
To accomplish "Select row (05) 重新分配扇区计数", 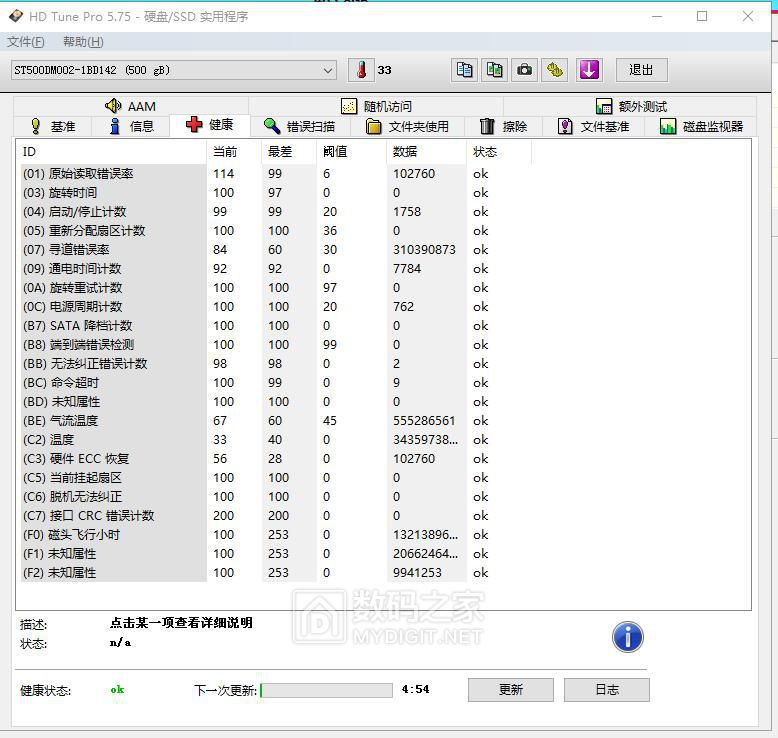I will (x=274, y=231).
